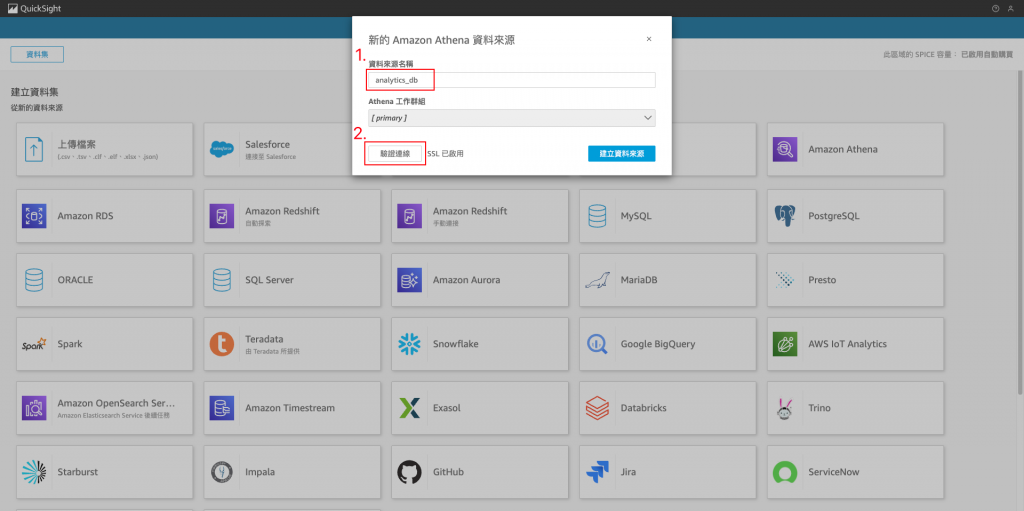Open the user account icon
The image size is (1024, 511).
tap(1011, 8)
